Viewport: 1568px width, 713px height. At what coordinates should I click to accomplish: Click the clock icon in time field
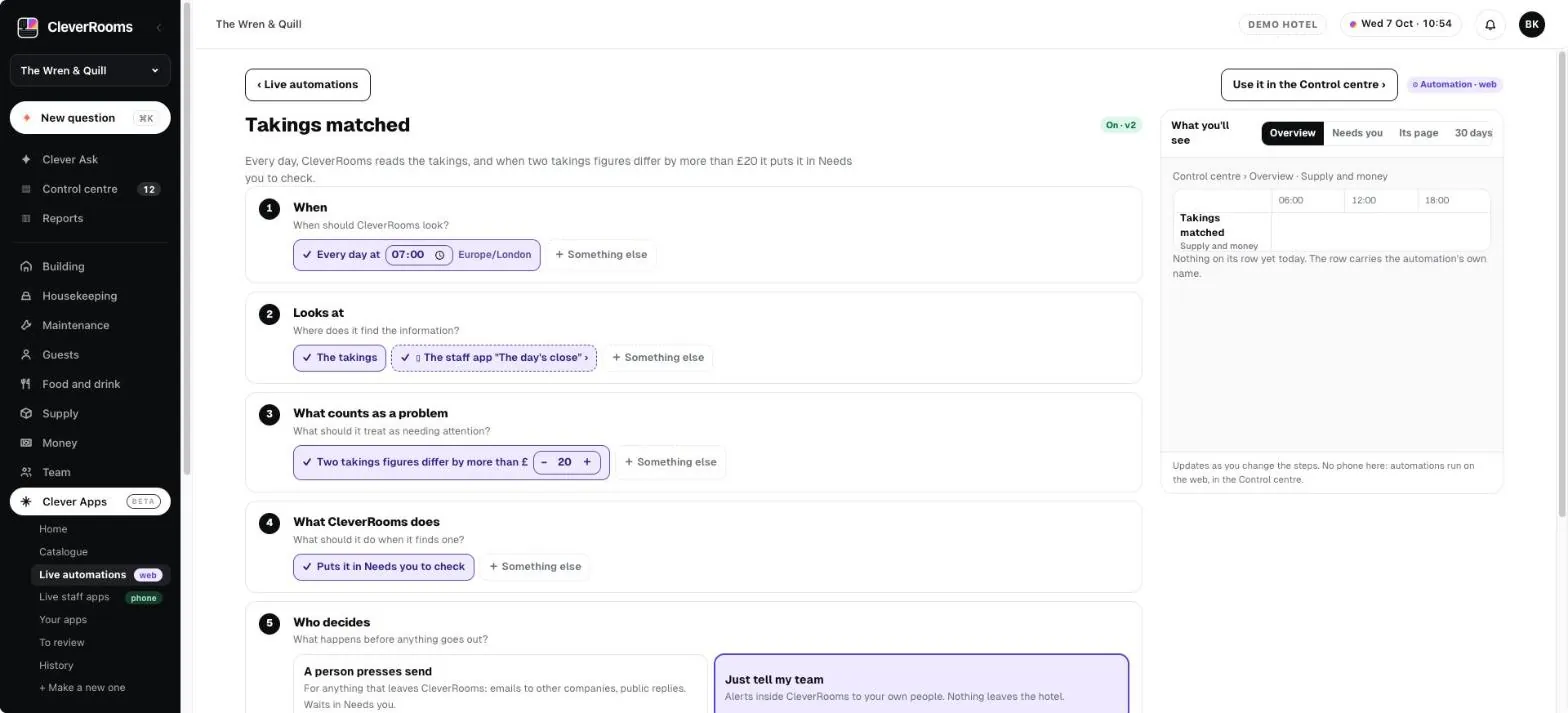click(x=439, y=255)
